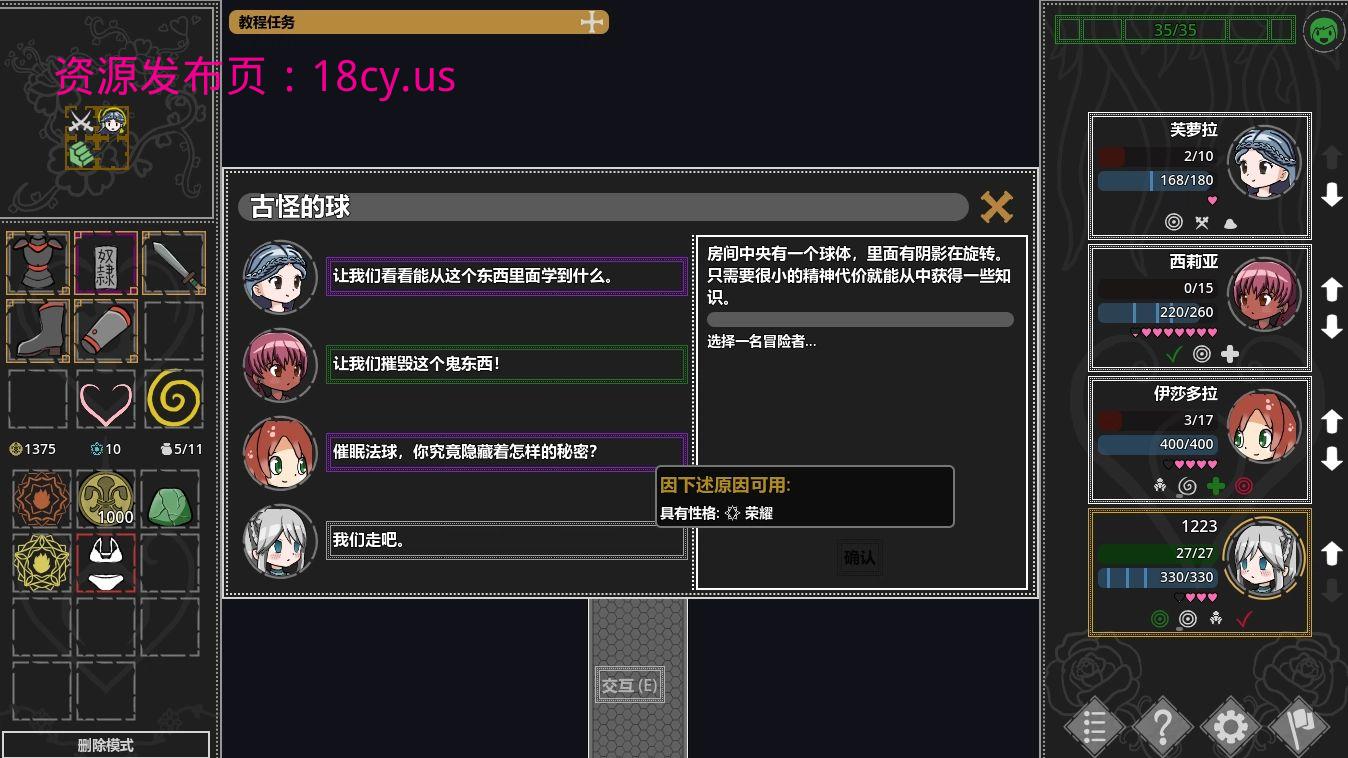The width and height of the screenshot is (1348, 758).
Task: Click the 交互 (E) interact button
Action: 630,685
